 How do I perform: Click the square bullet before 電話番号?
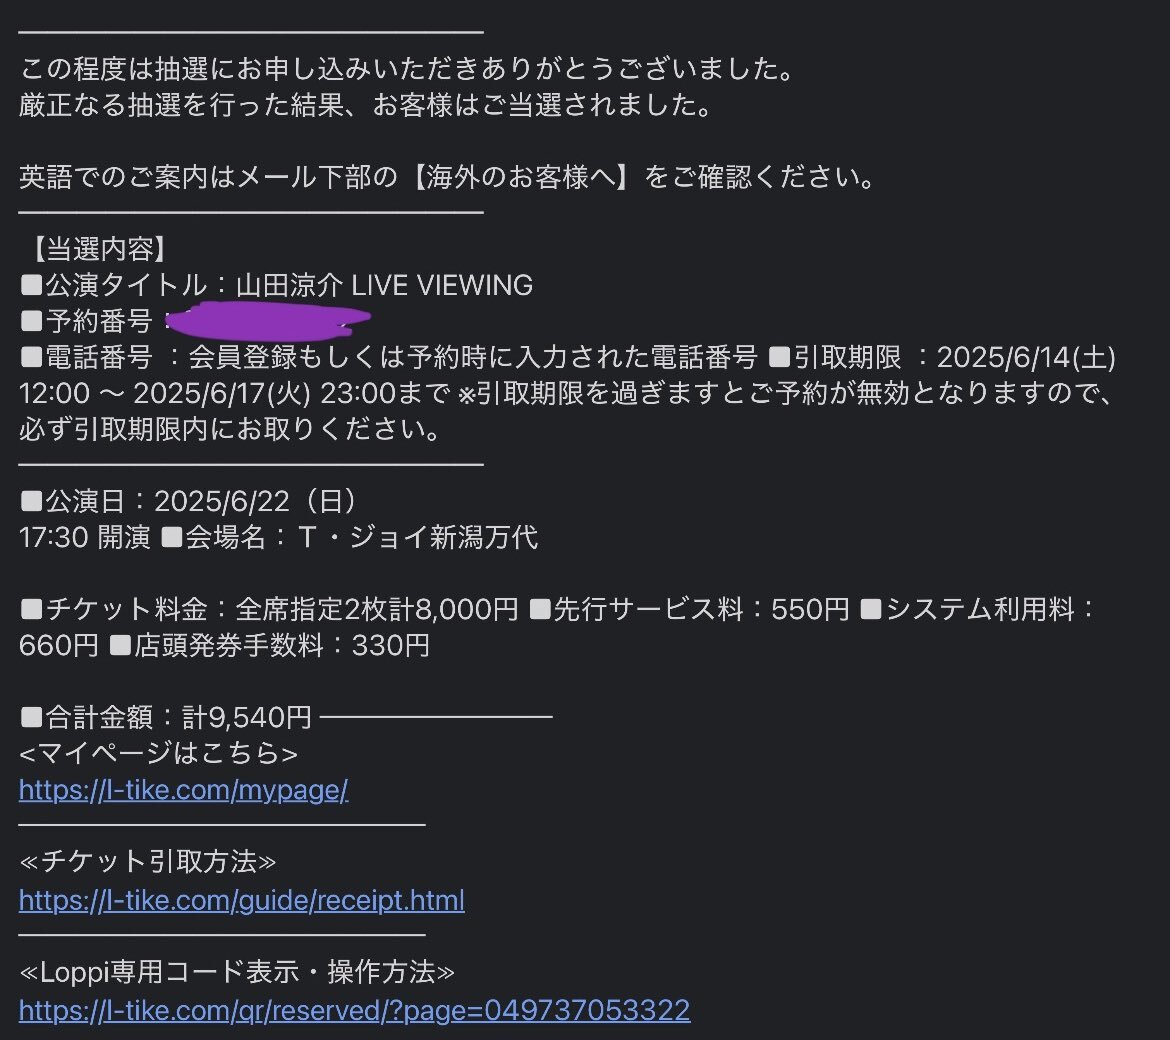pyautogui.click(x=31, y=357)
